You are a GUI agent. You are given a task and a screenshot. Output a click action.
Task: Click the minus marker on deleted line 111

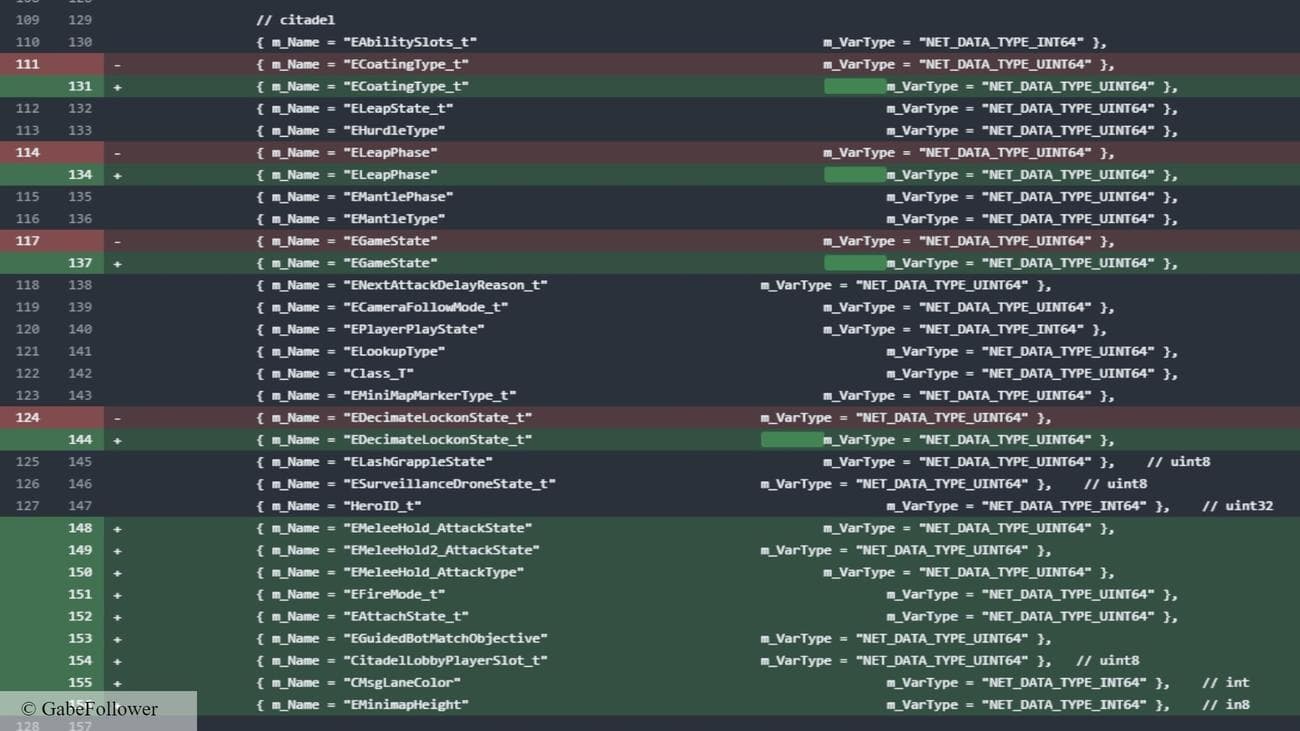pyautogui.click(x=117, y=64)
